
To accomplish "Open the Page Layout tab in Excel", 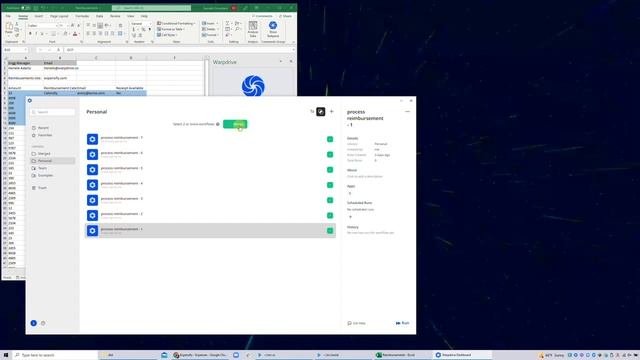I will (x=59, y=16).
